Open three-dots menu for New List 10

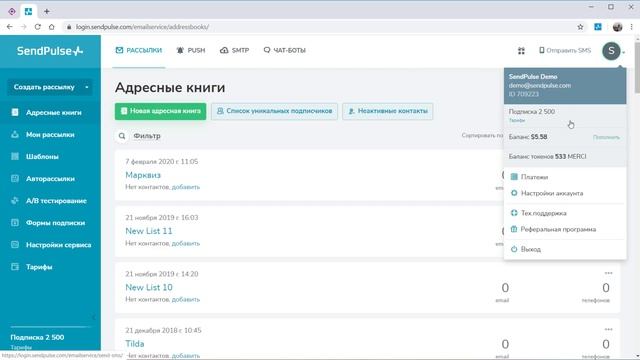tap(608, 273)
